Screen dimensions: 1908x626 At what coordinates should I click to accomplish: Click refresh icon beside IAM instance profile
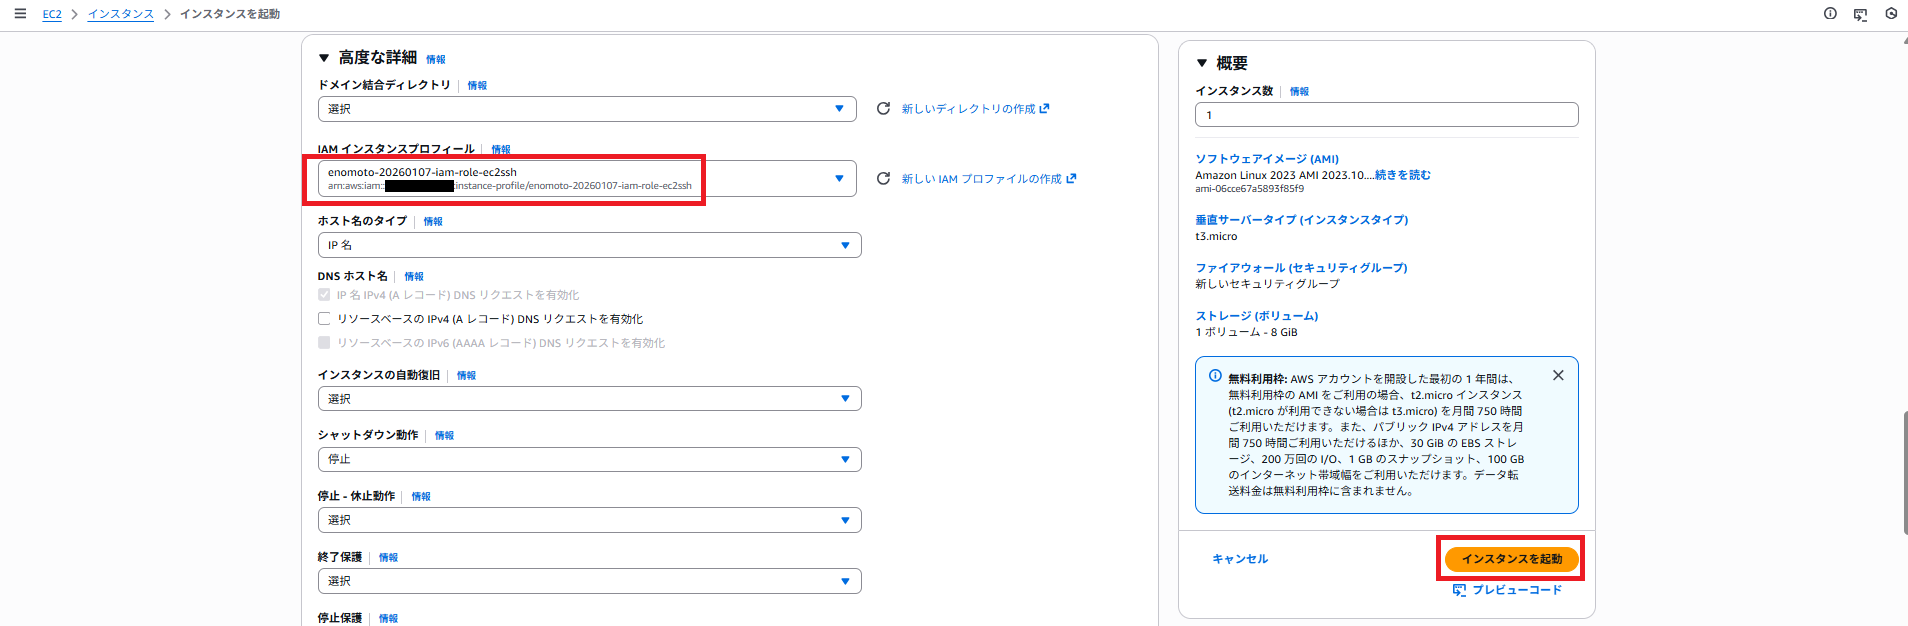883,179
